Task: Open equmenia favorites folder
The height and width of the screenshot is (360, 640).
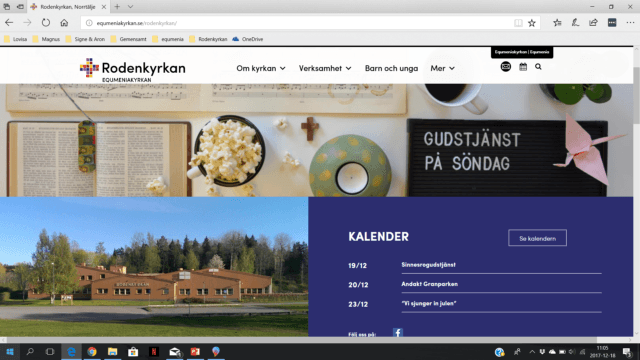Action: (x=168, y=39)
